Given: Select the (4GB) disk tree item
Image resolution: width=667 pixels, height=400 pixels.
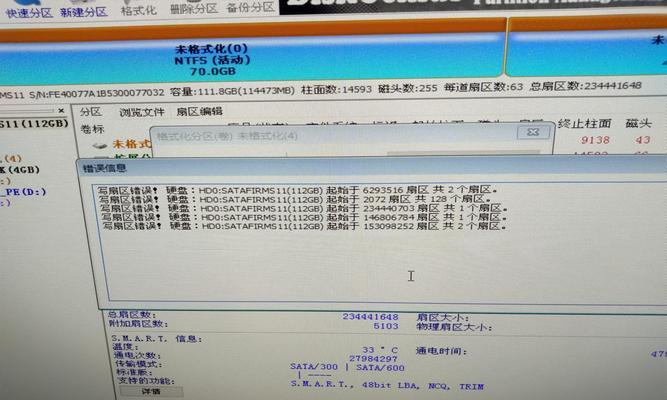Looking at the screenshot, I should click(x=20, y=170).
